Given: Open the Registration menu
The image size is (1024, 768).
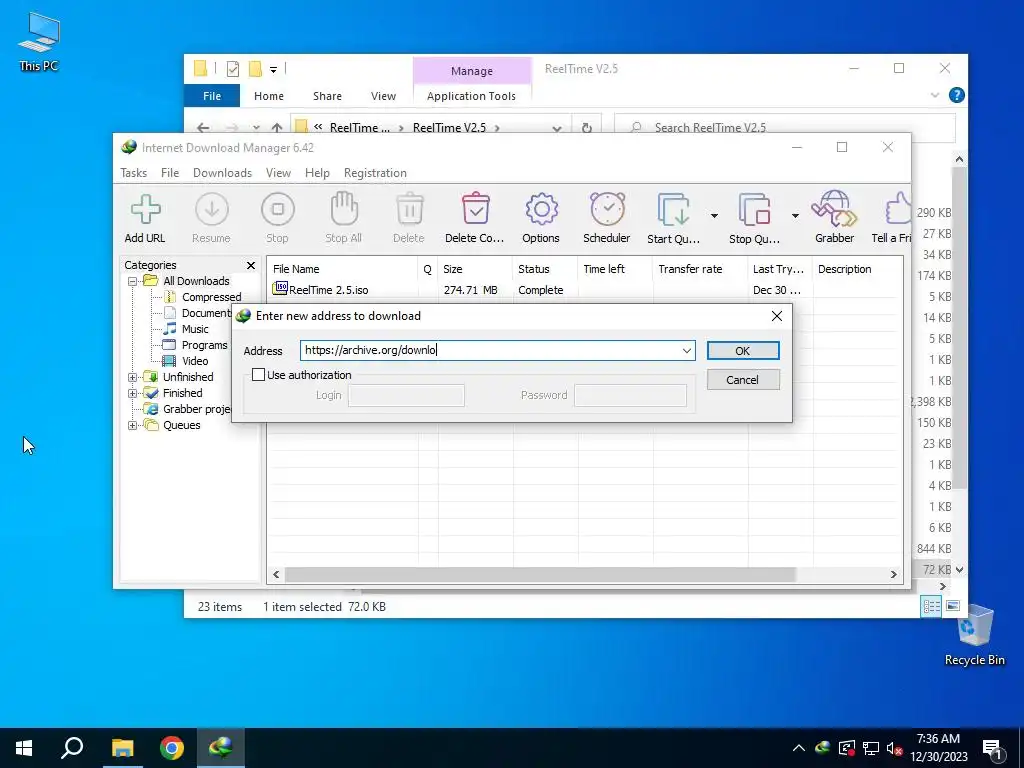Looking at the screenshot, I should point(375,173).
